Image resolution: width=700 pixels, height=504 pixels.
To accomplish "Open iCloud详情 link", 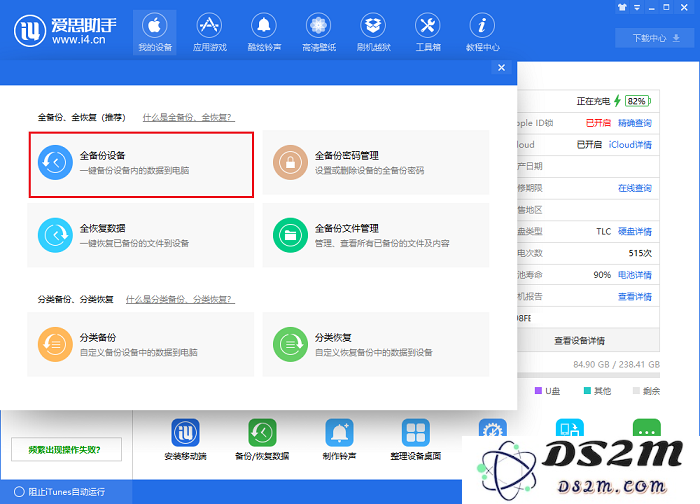I will point(630,145).
